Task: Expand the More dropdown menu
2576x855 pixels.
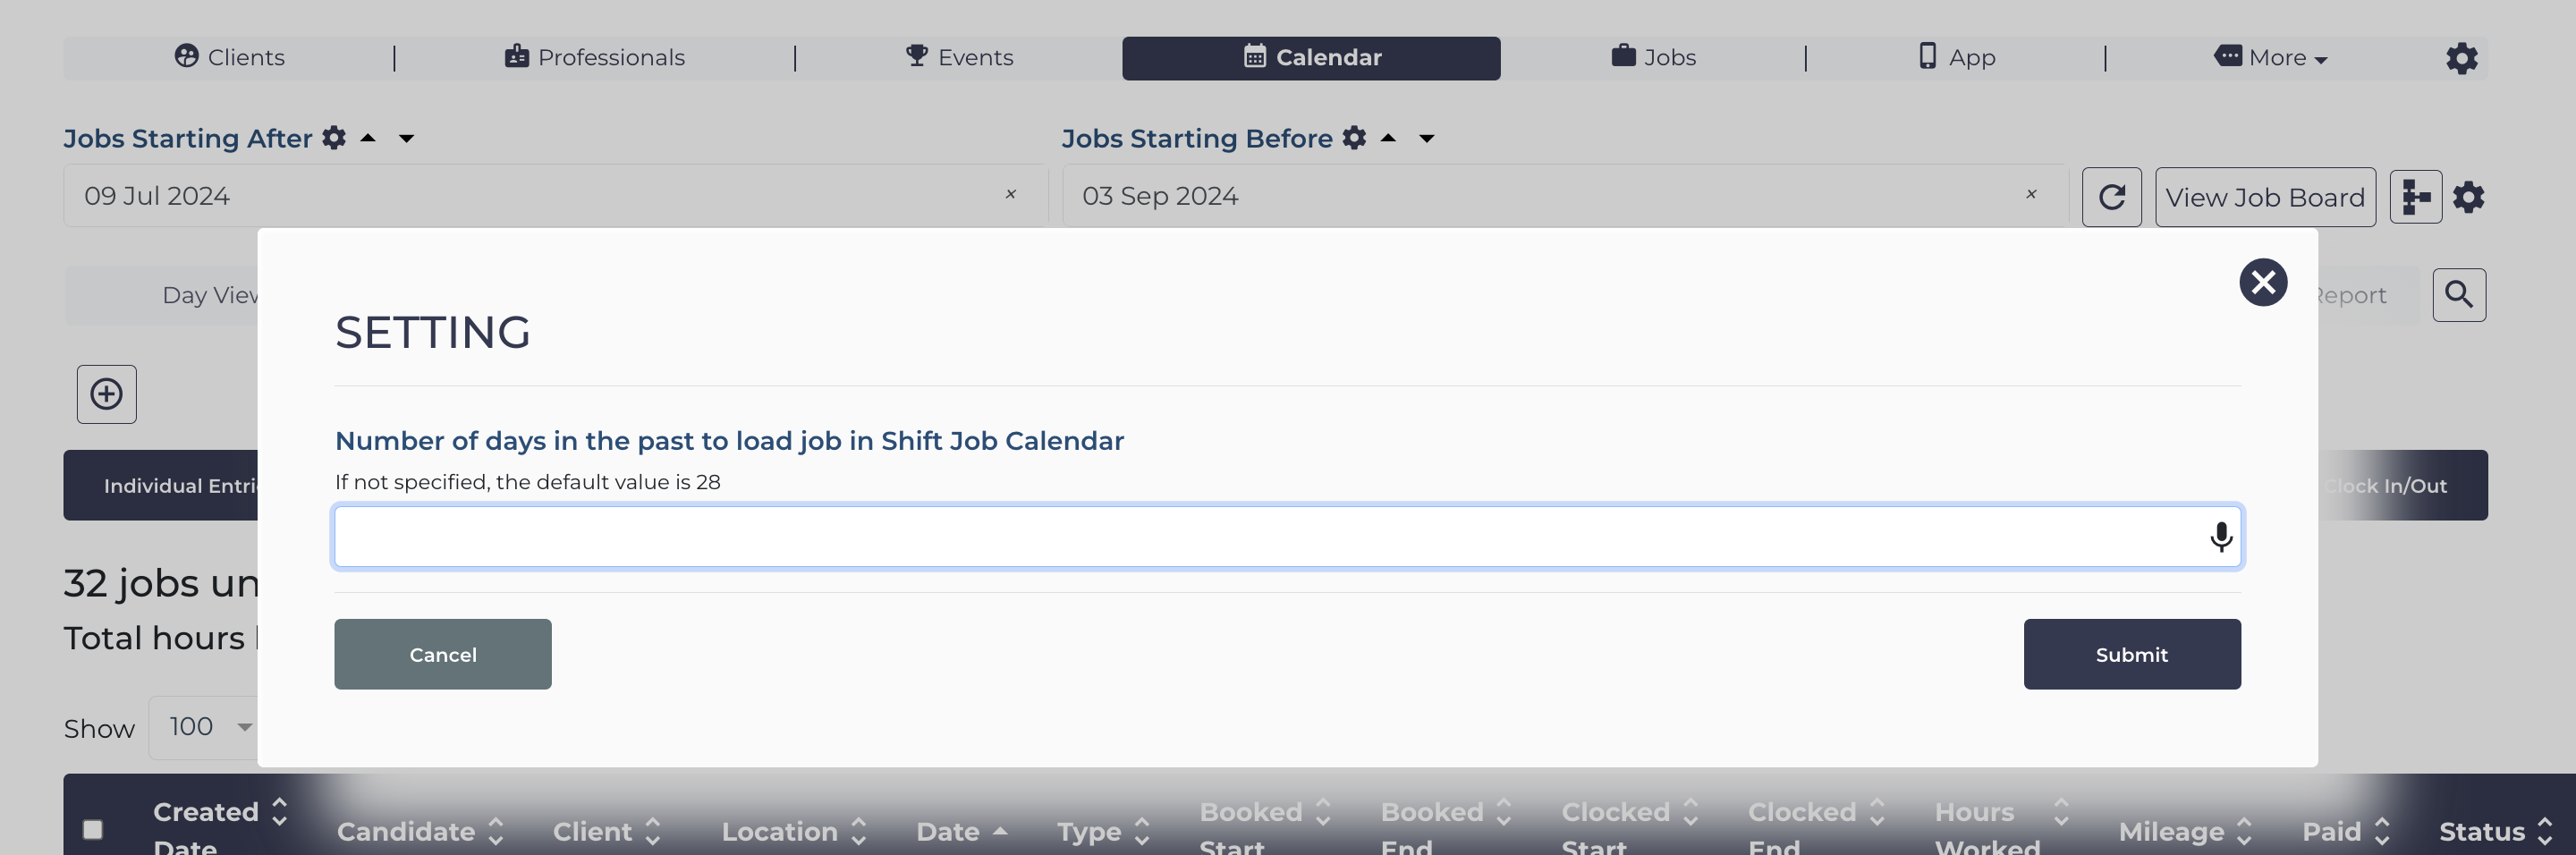Action: click(2270, 58)
